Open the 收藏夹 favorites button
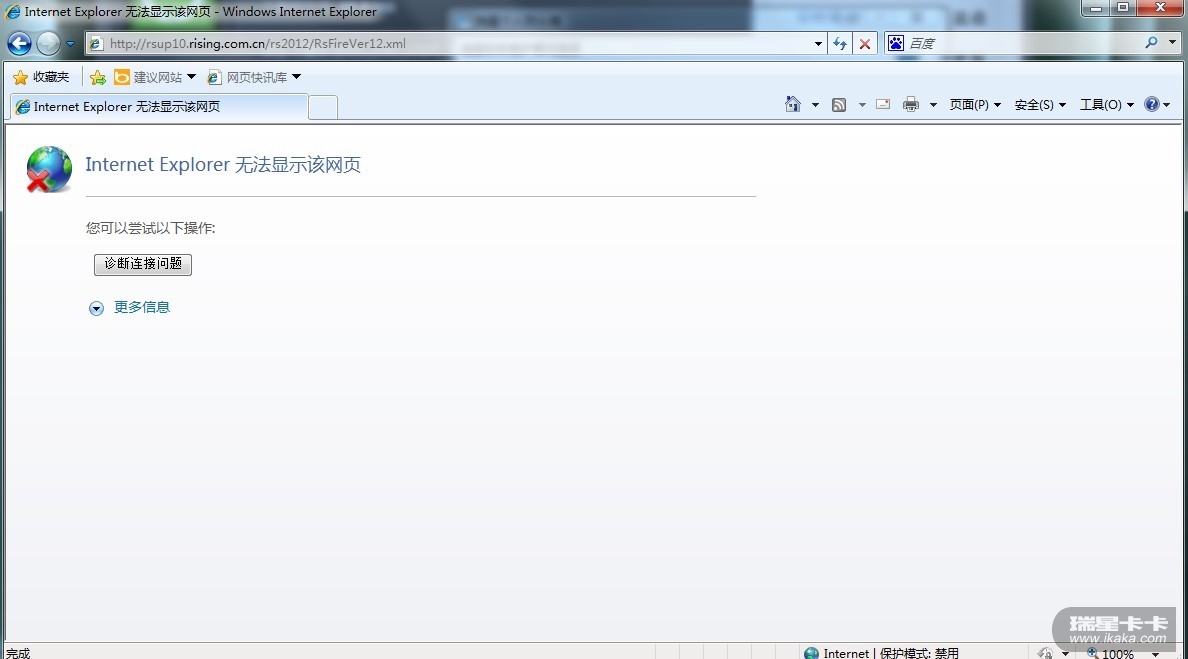1188x659 pixels. point(42,77)
